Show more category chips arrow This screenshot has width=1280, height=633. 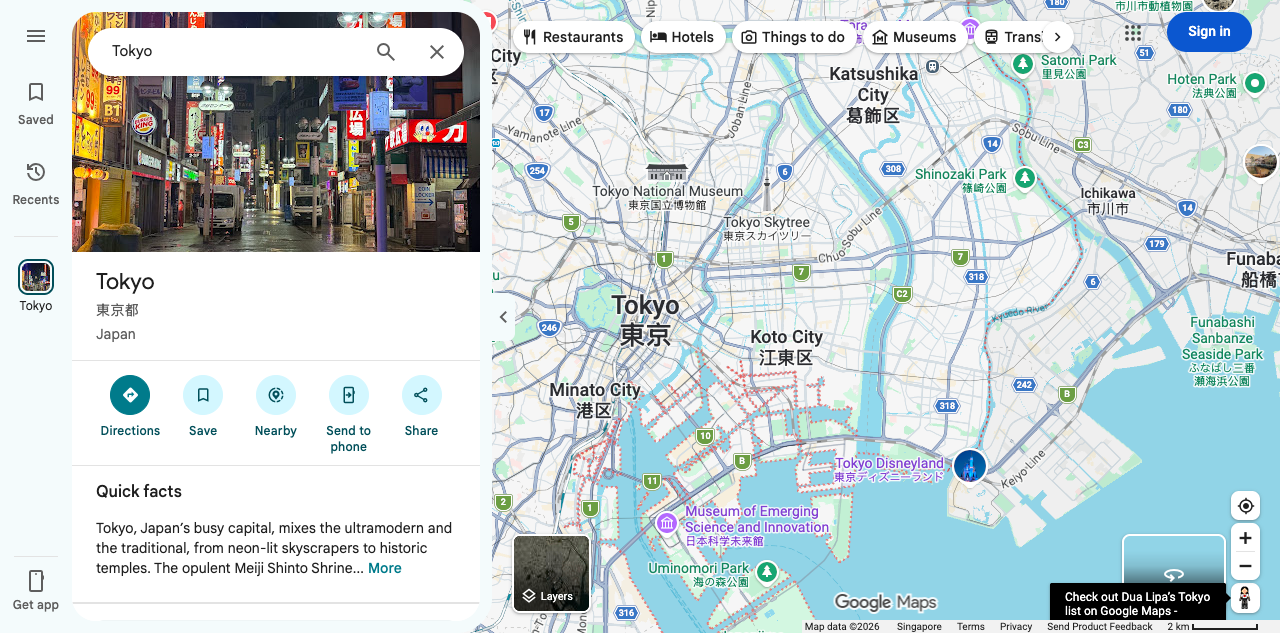tap(1057, 37)
